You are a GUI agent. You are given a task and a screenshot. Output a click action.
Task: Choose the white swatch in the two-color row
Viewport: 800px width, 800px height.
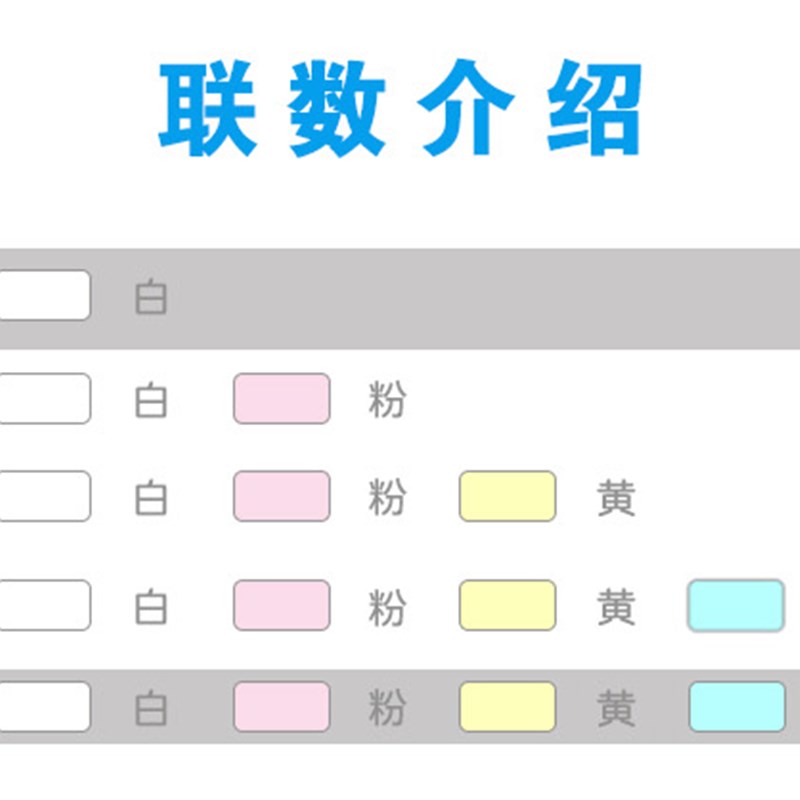[x=44, y=398]
